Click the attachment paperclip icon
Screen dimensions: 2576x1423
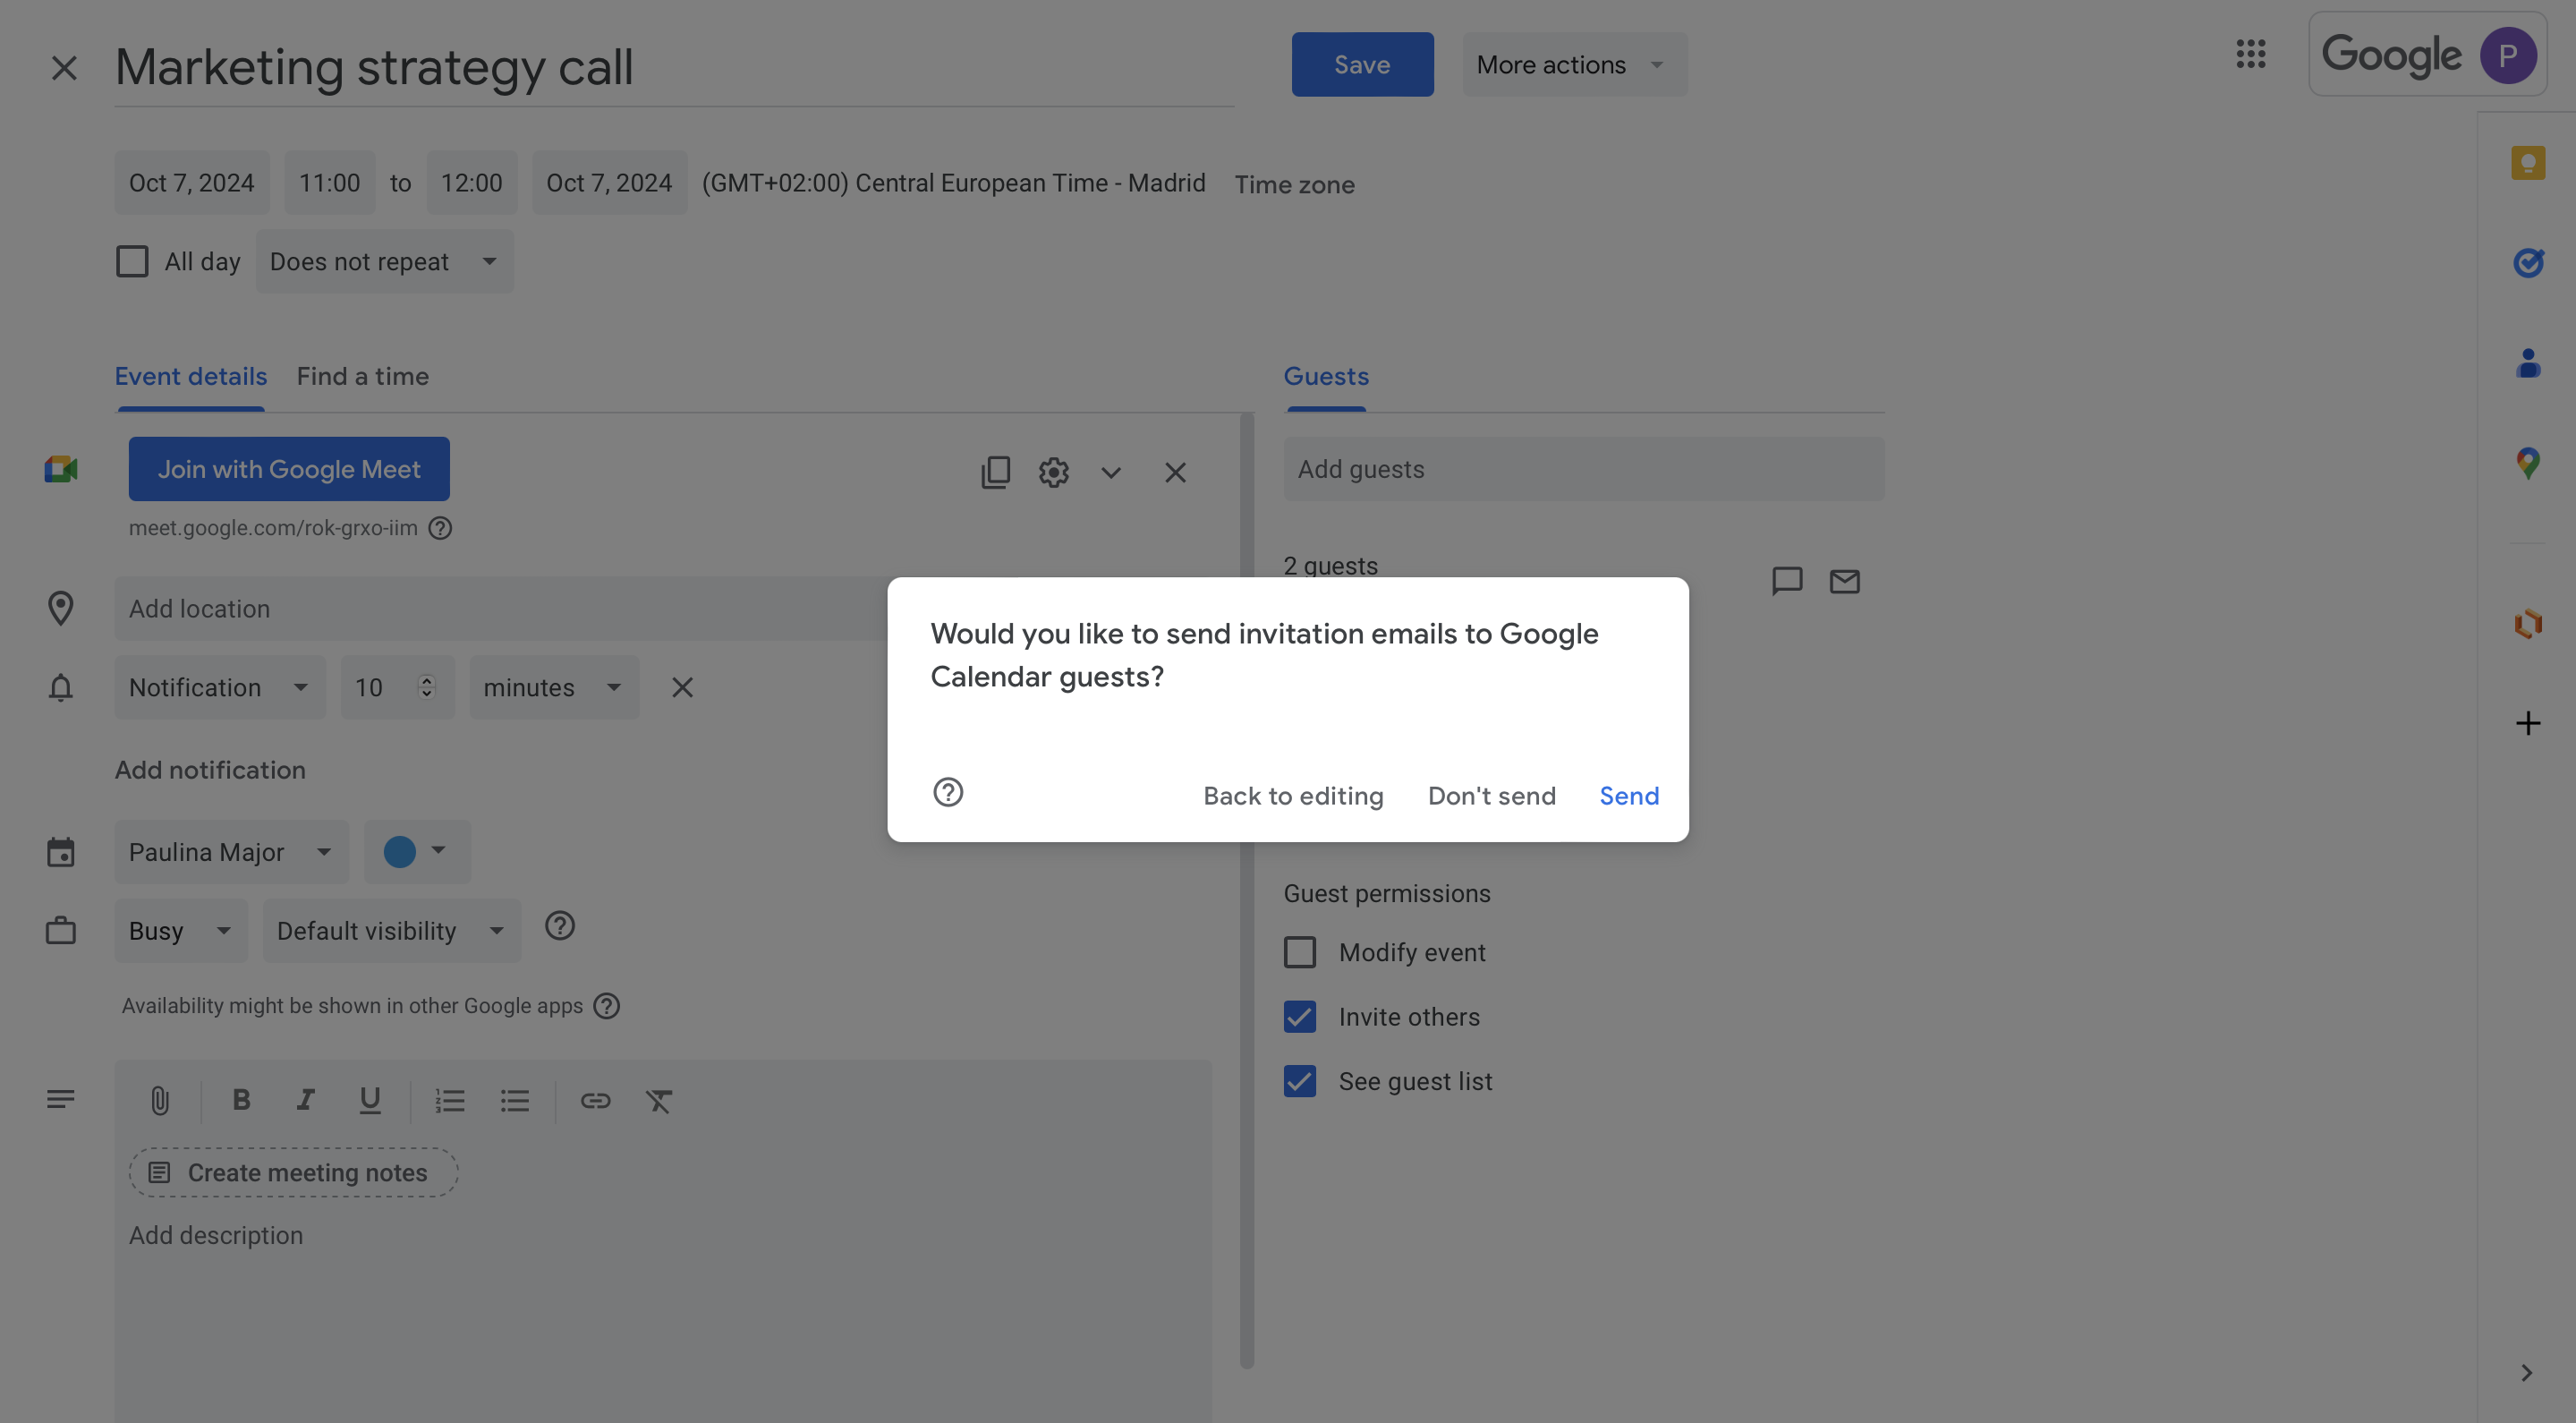(160, 1101)
